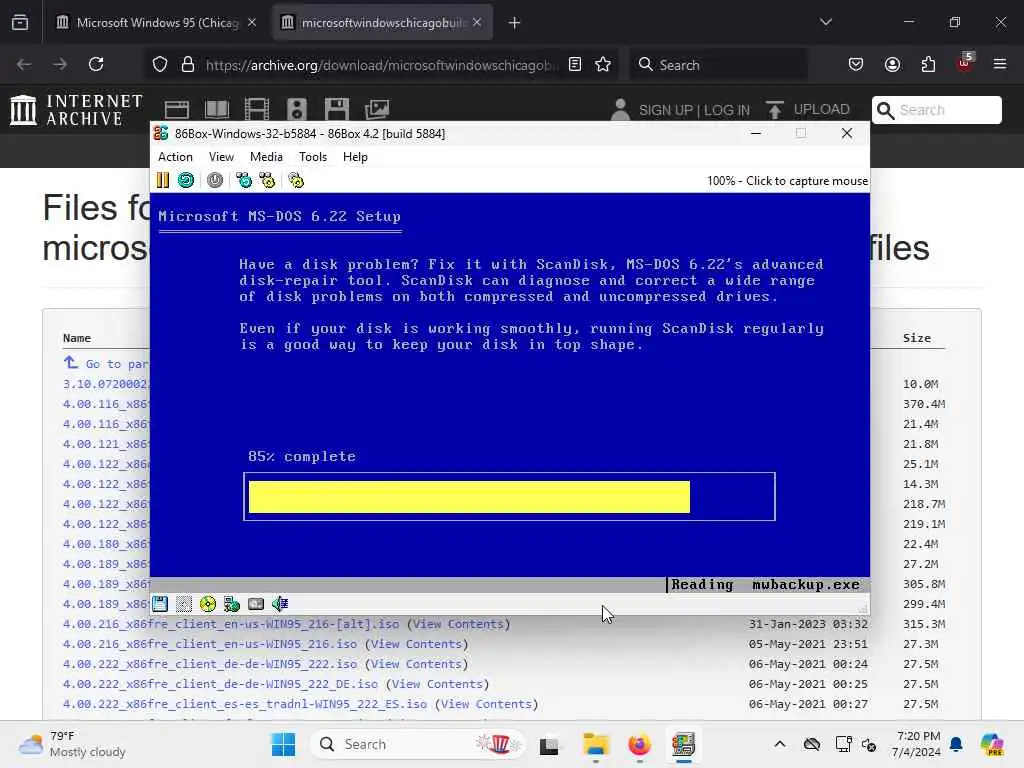Click the gray ACPI shutdown power icon

215,180
